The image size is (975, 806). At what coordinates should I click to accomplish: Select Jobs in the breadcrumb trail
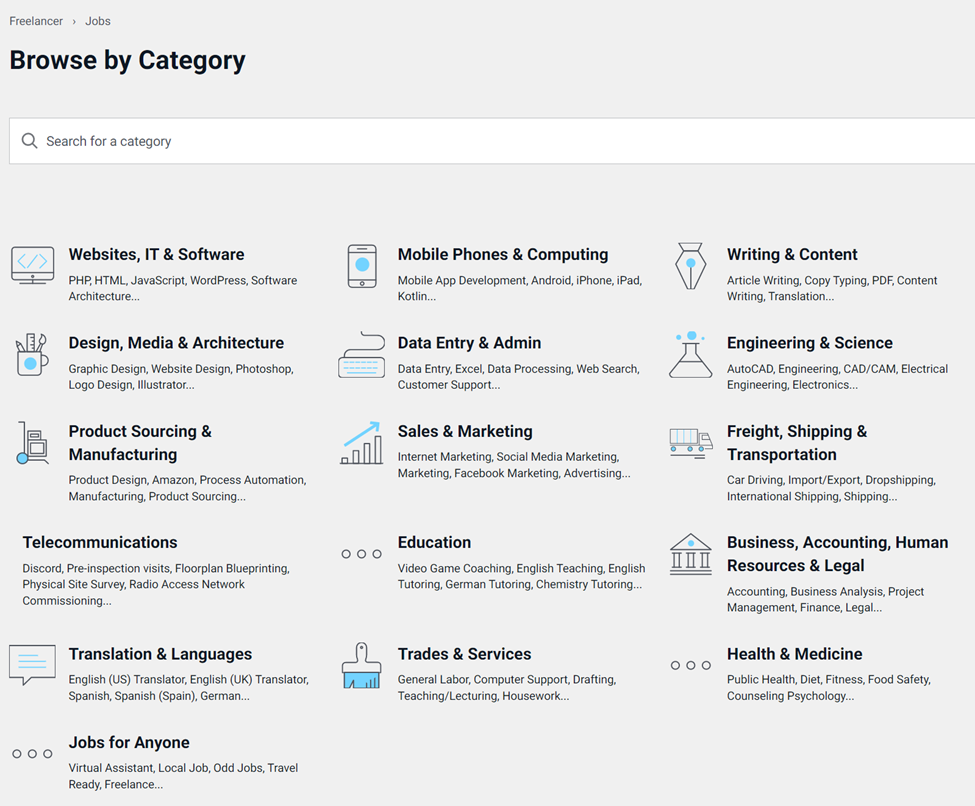pos(98,21)
